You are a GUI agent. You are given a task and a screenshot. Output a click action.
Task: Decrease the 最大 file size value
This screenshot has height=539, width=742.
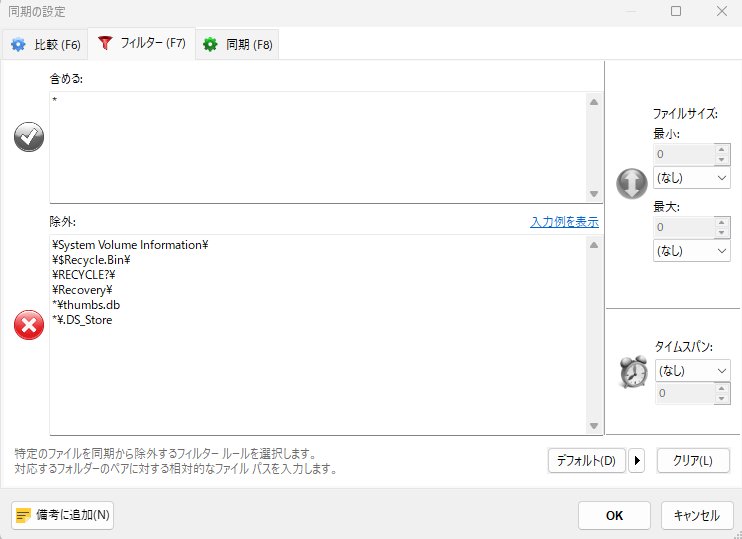click(x=722, y=232)
